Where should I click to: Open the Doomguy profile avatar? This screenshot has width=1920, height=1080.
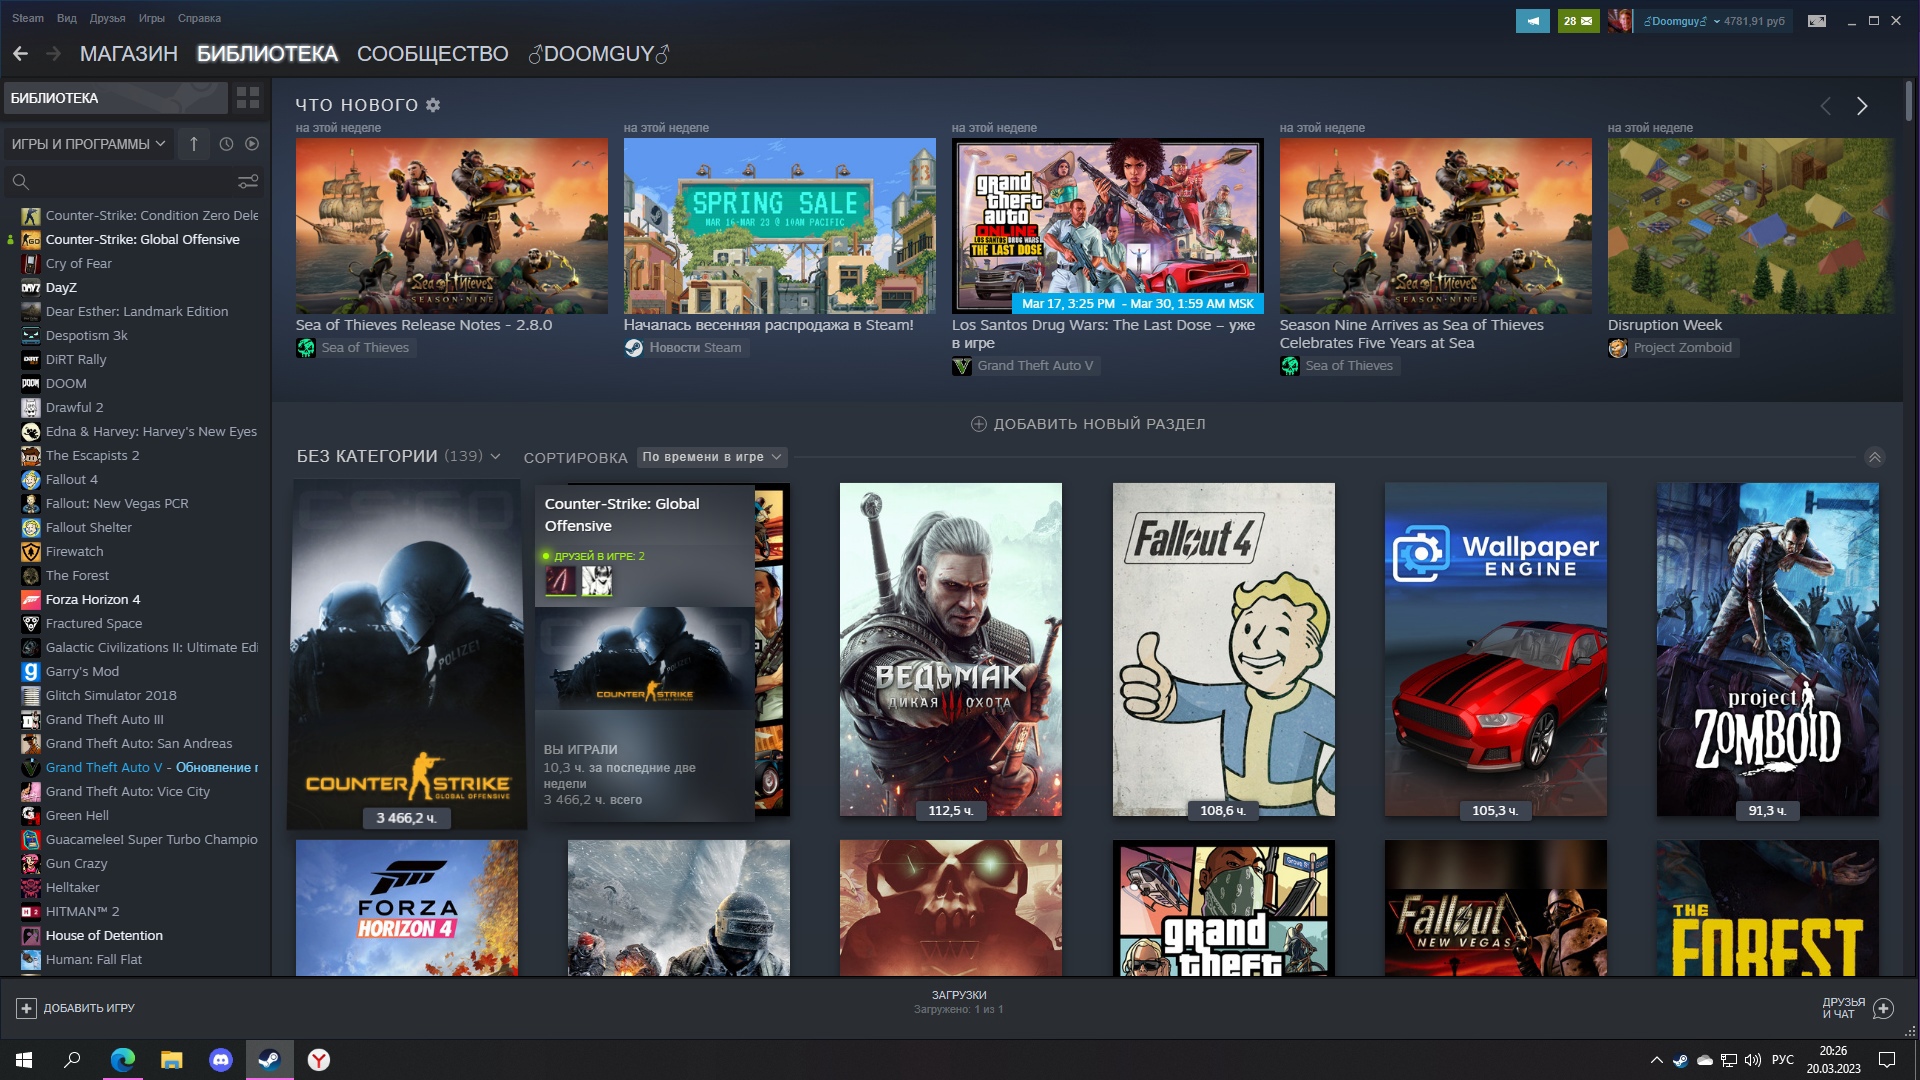click(1620, 21)
